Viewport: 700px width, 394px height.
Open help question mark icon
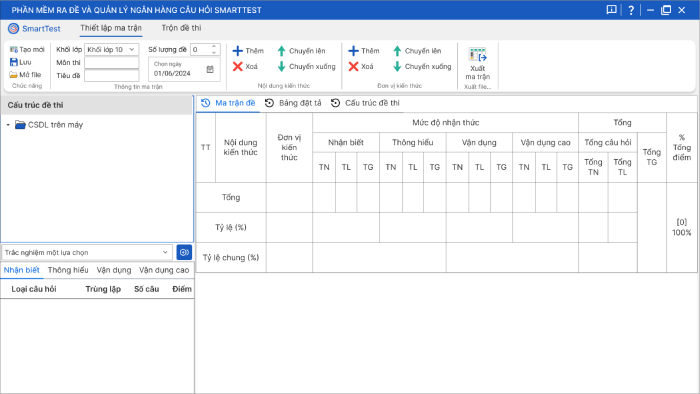tap(631, 10)
